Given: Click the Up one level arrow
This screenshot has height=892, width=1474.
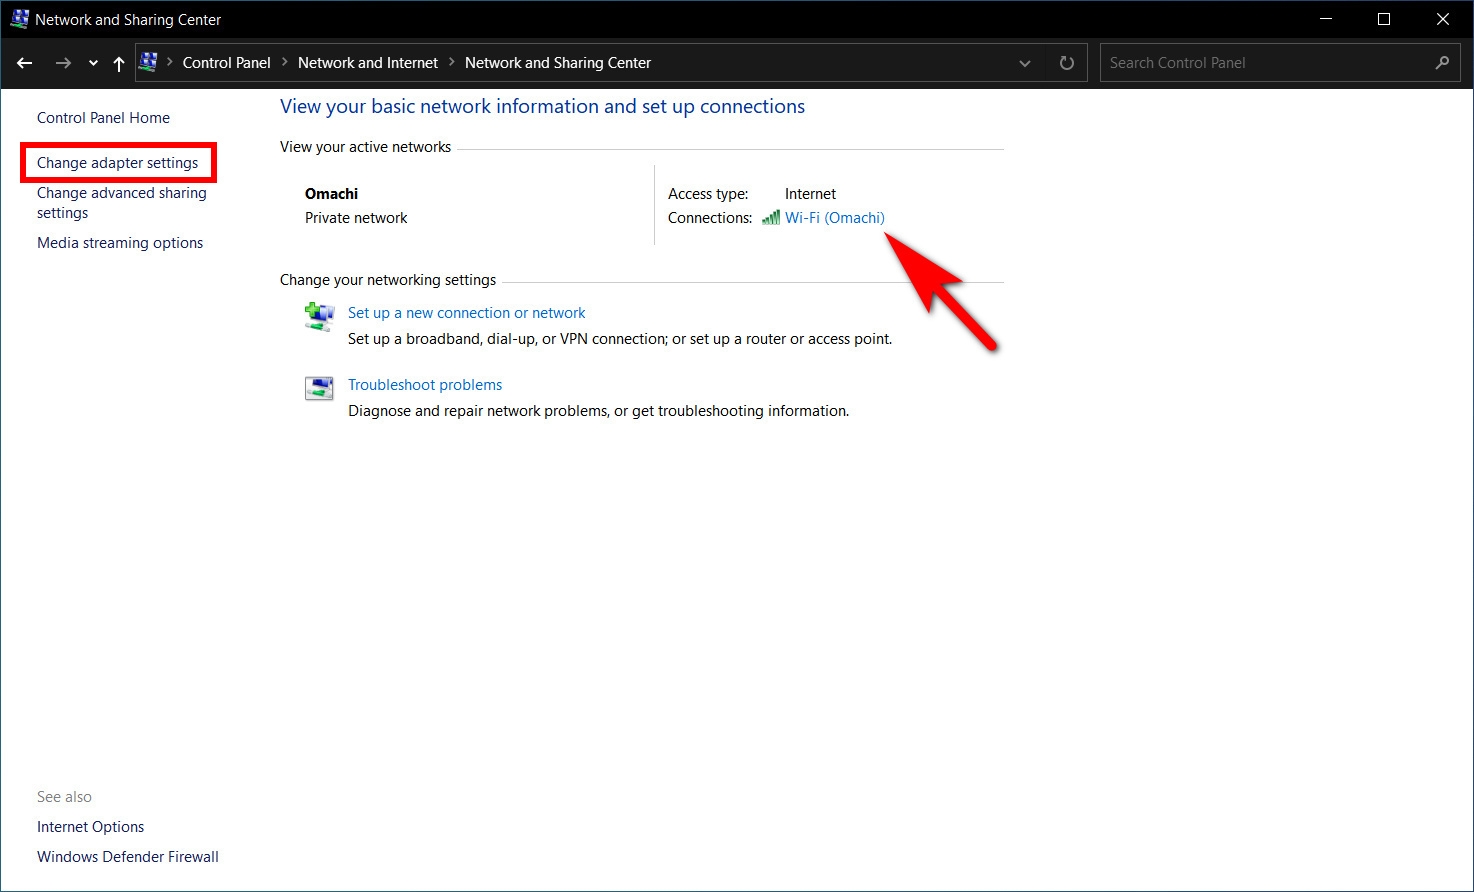Looking at the screenshot, I should click(119, 63).
